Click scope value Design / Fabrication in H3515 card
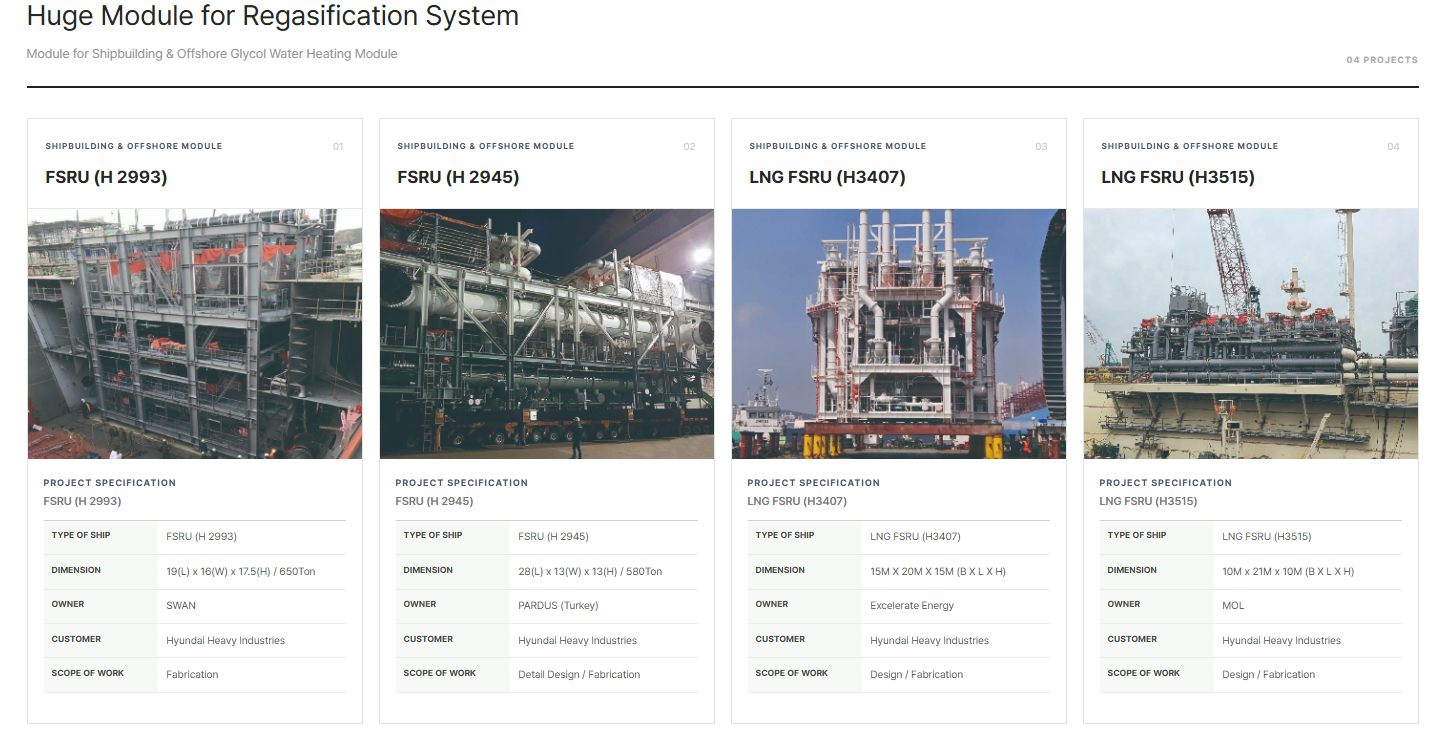 [1269, 675]
